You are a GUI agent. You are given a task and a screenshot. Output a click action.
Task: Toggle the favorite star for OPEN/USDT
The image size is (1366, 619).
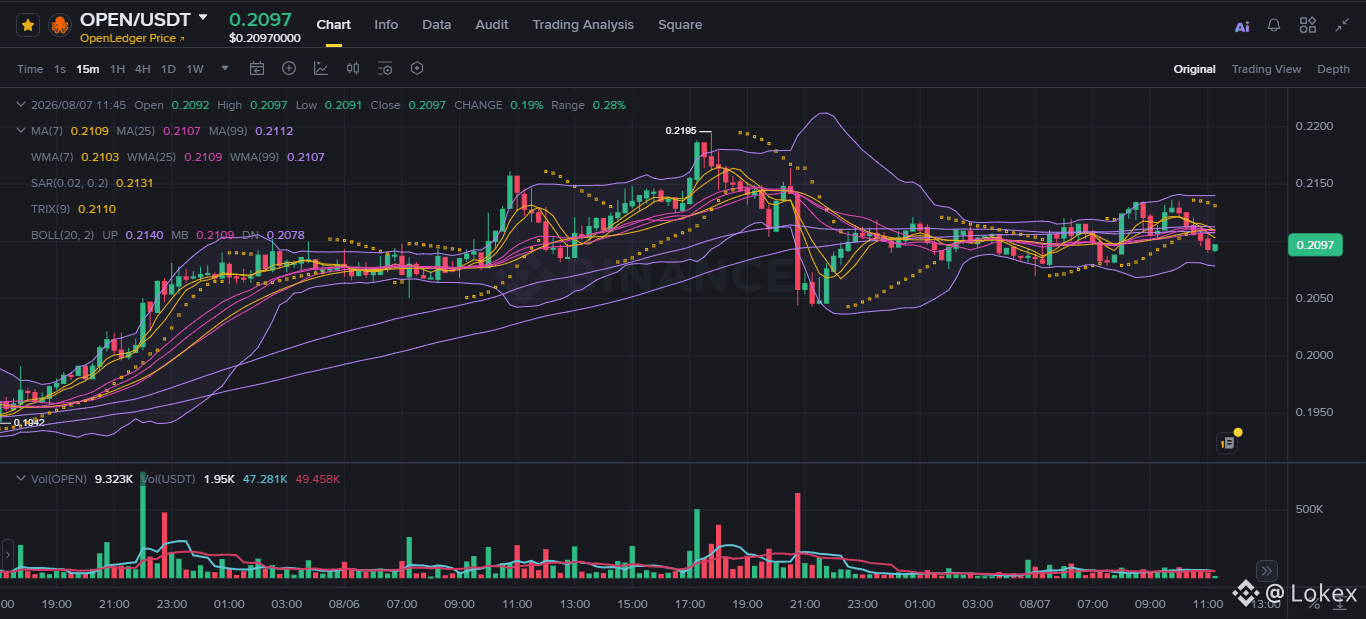click(28, 25)
